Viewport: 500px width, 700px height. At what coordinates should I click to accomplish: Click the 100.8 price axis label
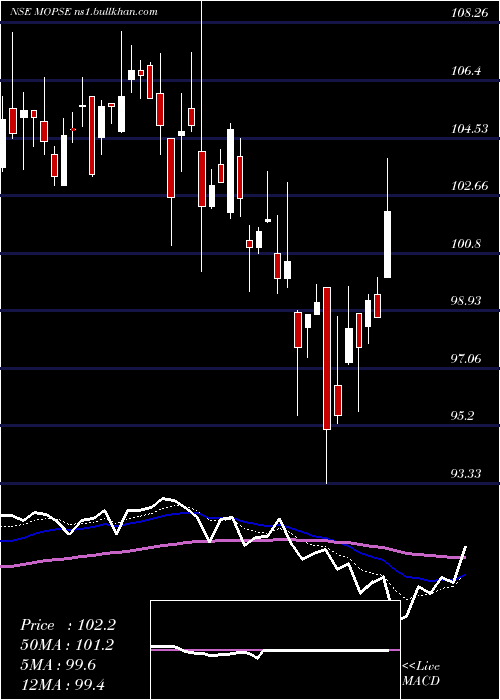[466, 244]
